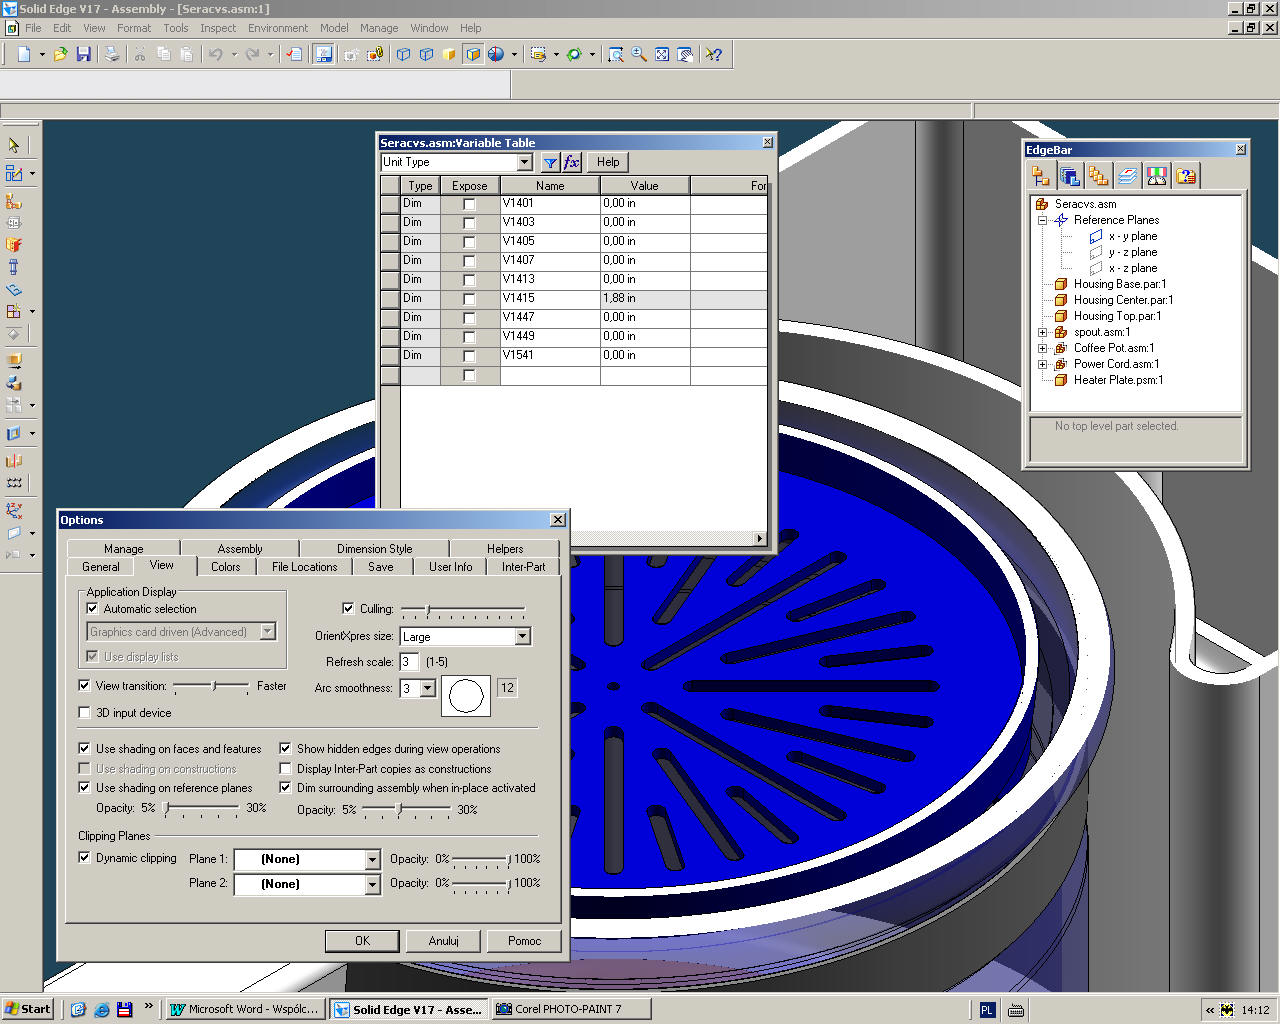1280x1024 pixels.
Task: Click the Shaded with visible edges cube icon
Action: pyautogui.click(x=473, y=54)
